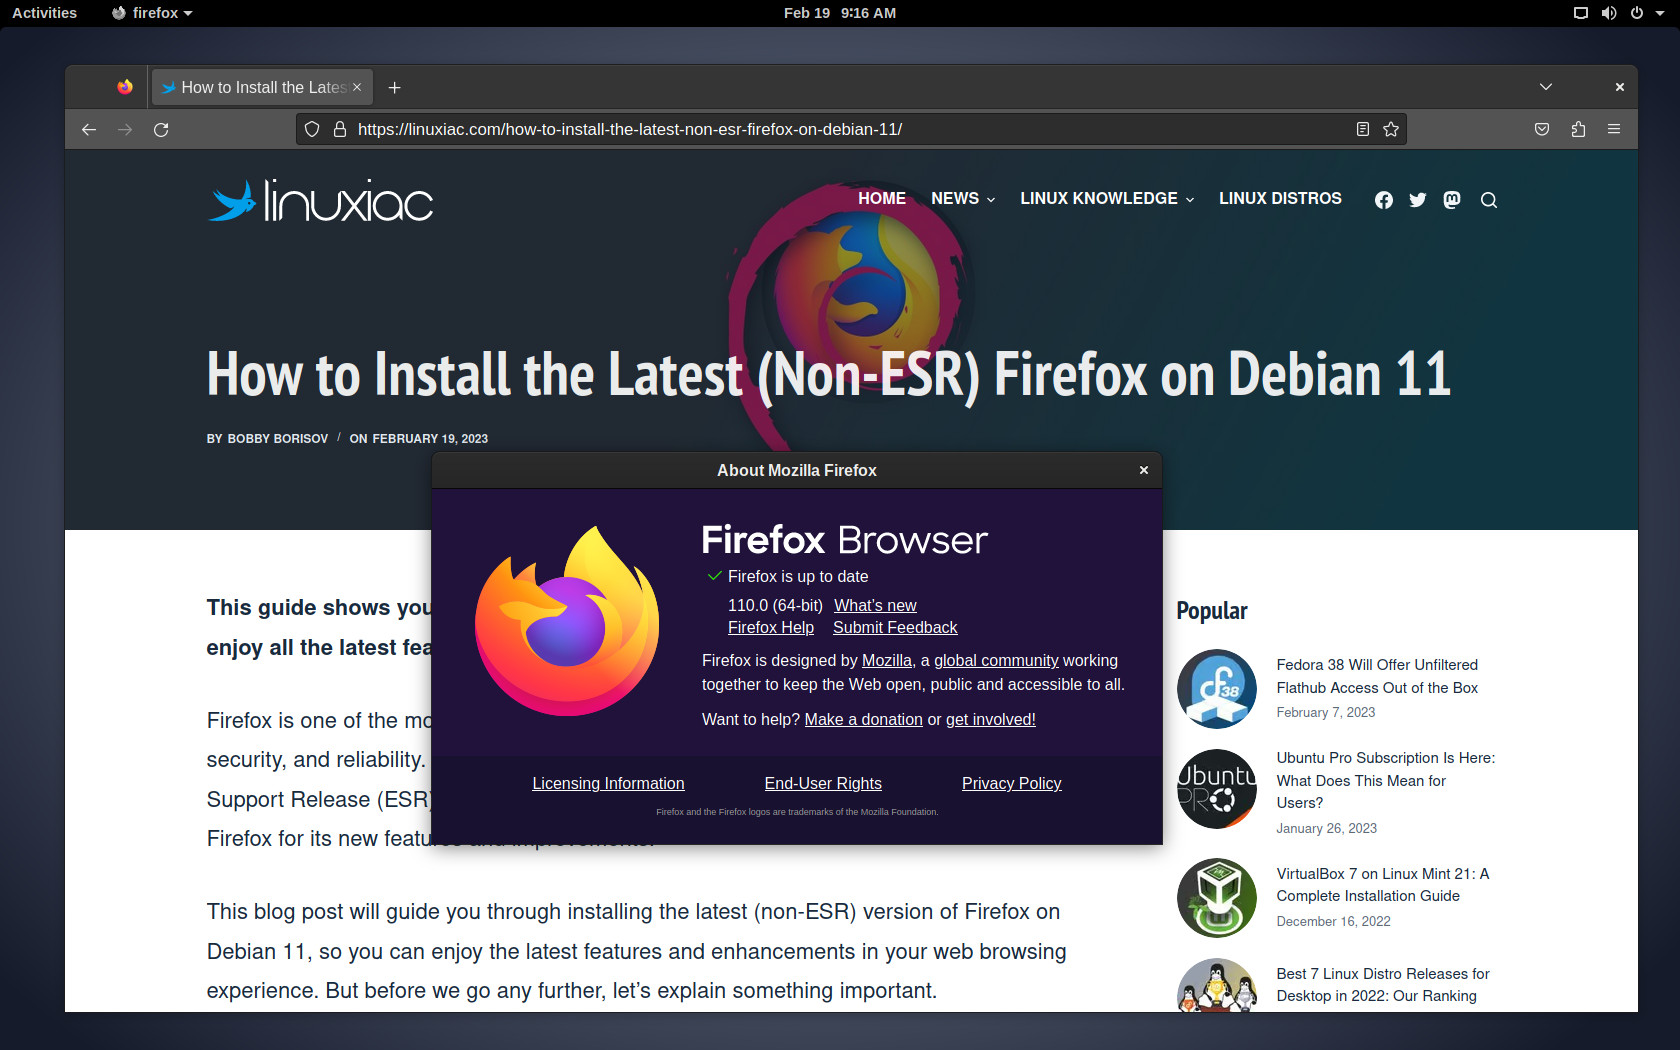The image size is (1680, 1050).
Task: Click the Firefox logo in About dialog
Action: click(x=567, y=621)
